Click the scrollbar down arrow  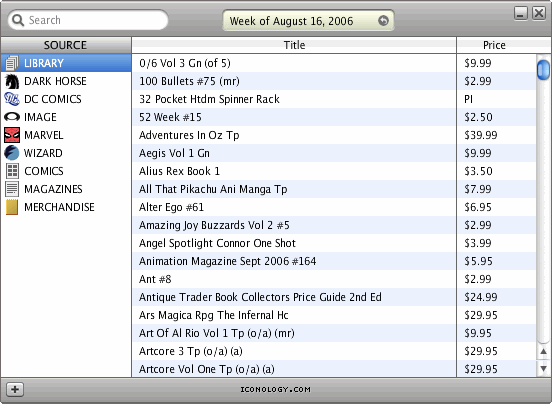pos(544,368)
